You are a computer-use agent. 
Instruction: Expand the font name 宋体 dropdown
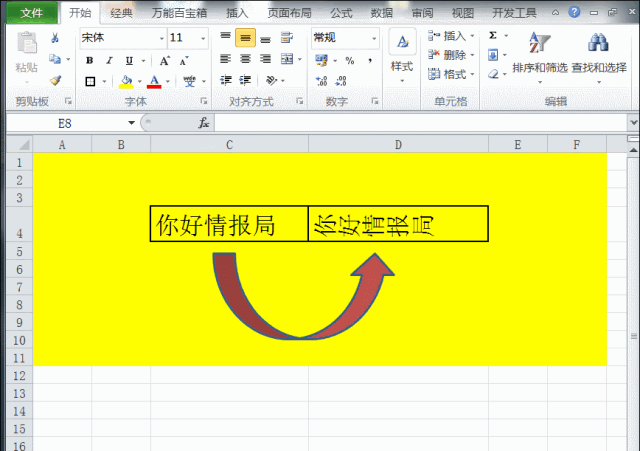(162, 37)
